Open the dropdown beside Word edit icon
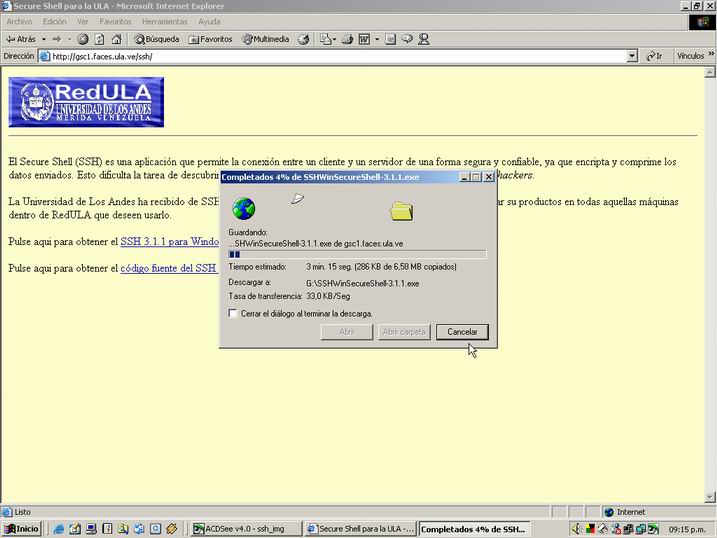 point(377,39)
